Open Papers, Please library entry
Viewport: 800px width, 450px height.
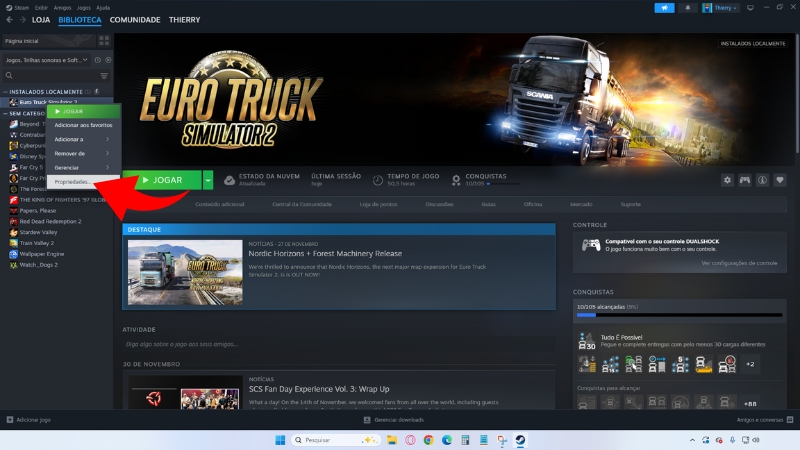38,211
